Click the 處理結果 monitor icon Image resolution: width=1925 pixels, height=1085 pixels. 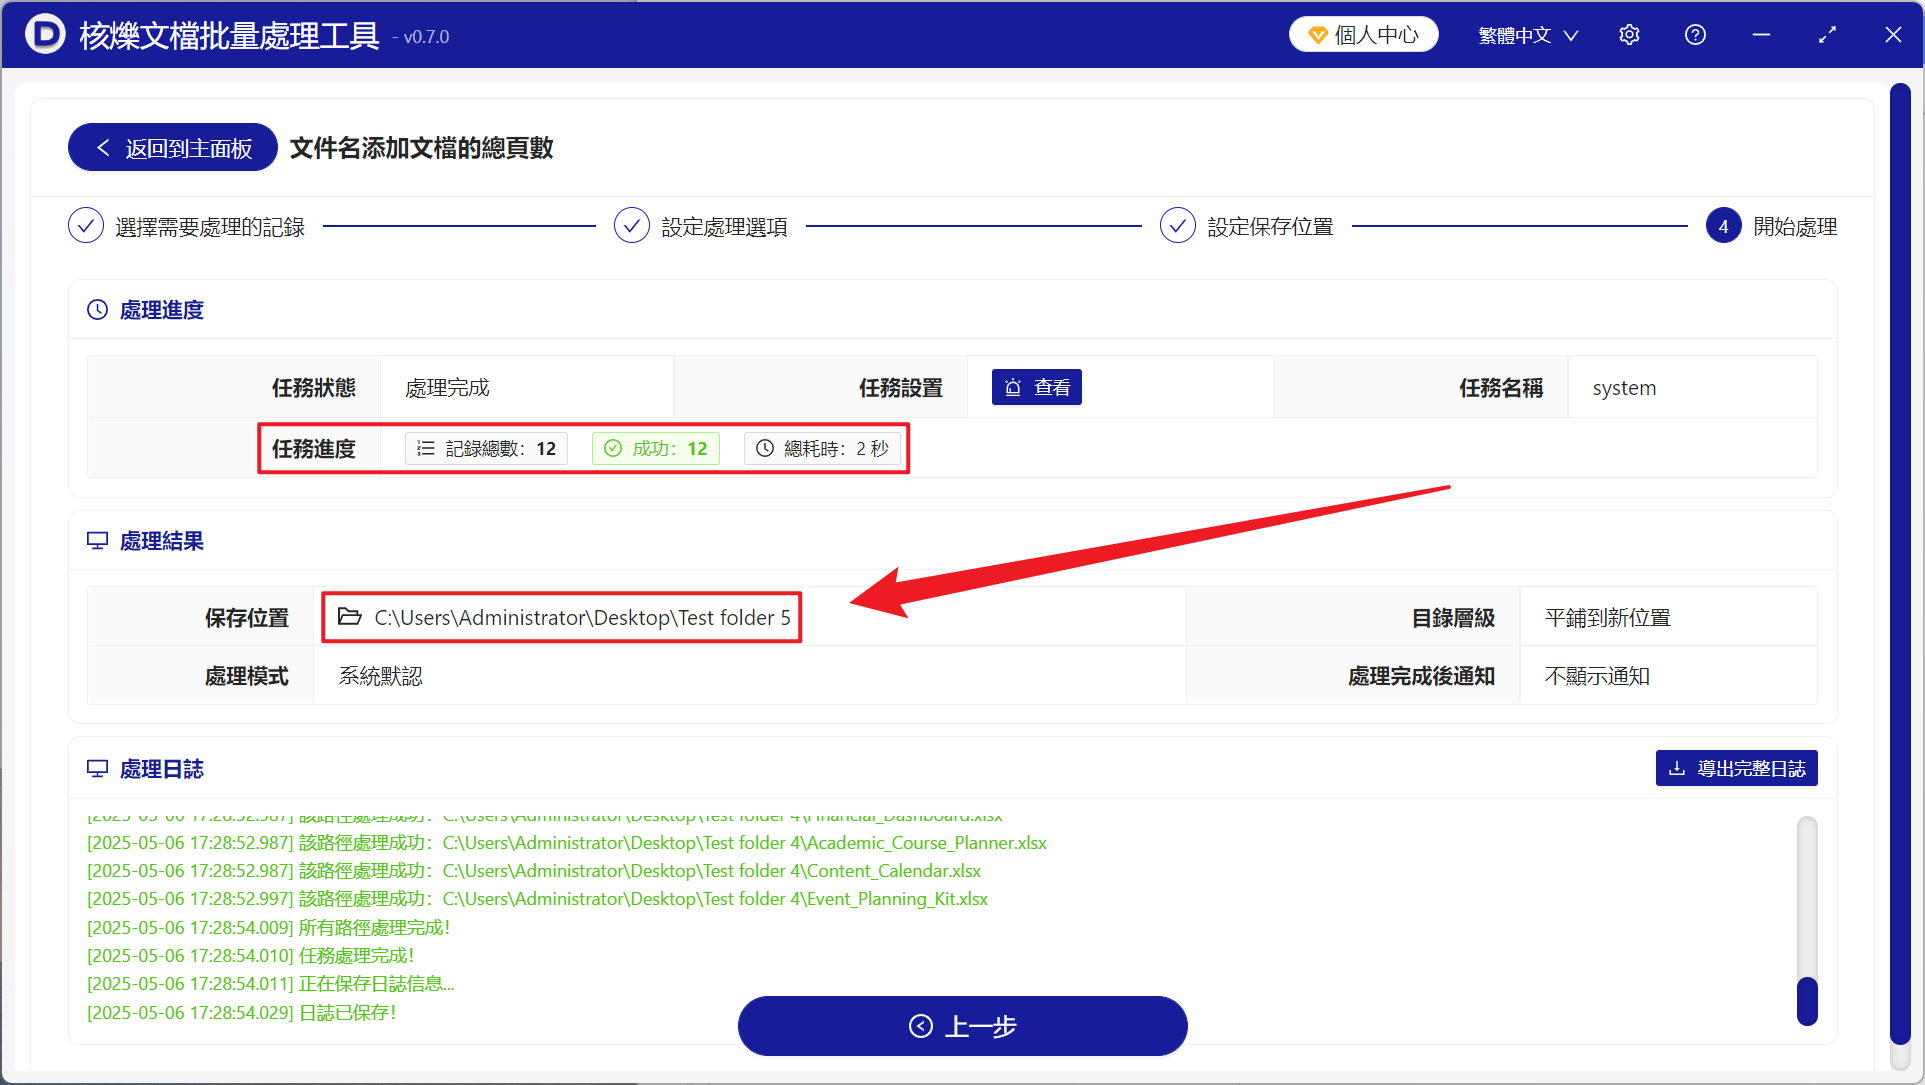(98, 541)
